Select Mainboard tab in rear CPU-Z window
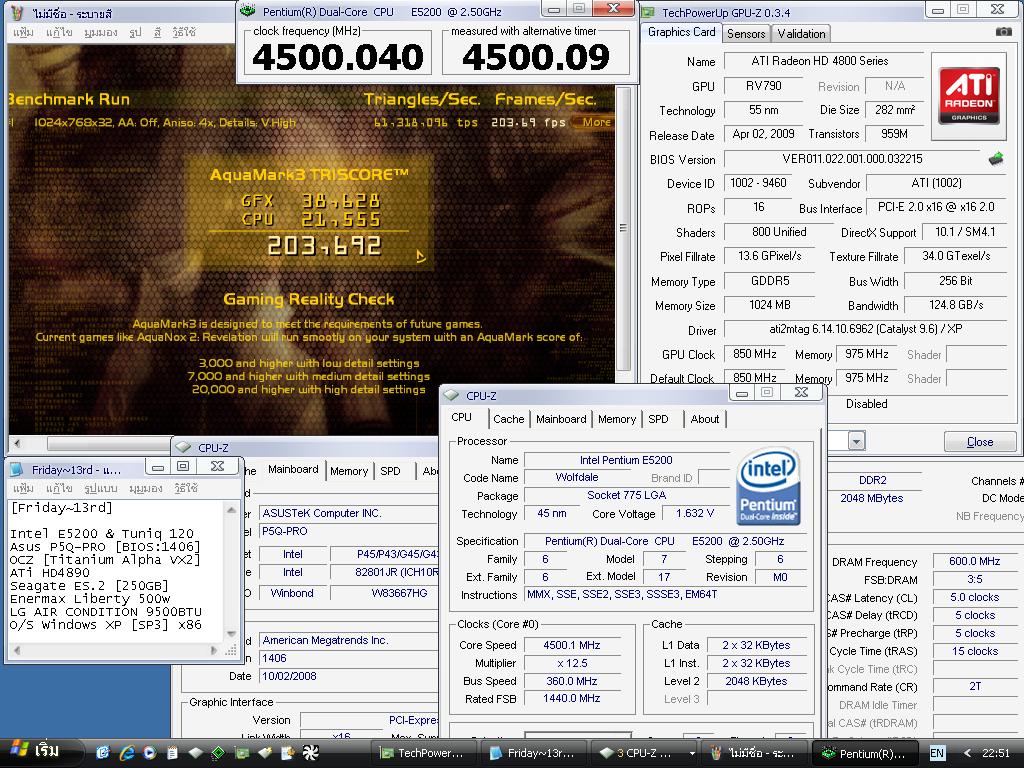The height and width of the screenshot is (768, 1024). point(293,469)
